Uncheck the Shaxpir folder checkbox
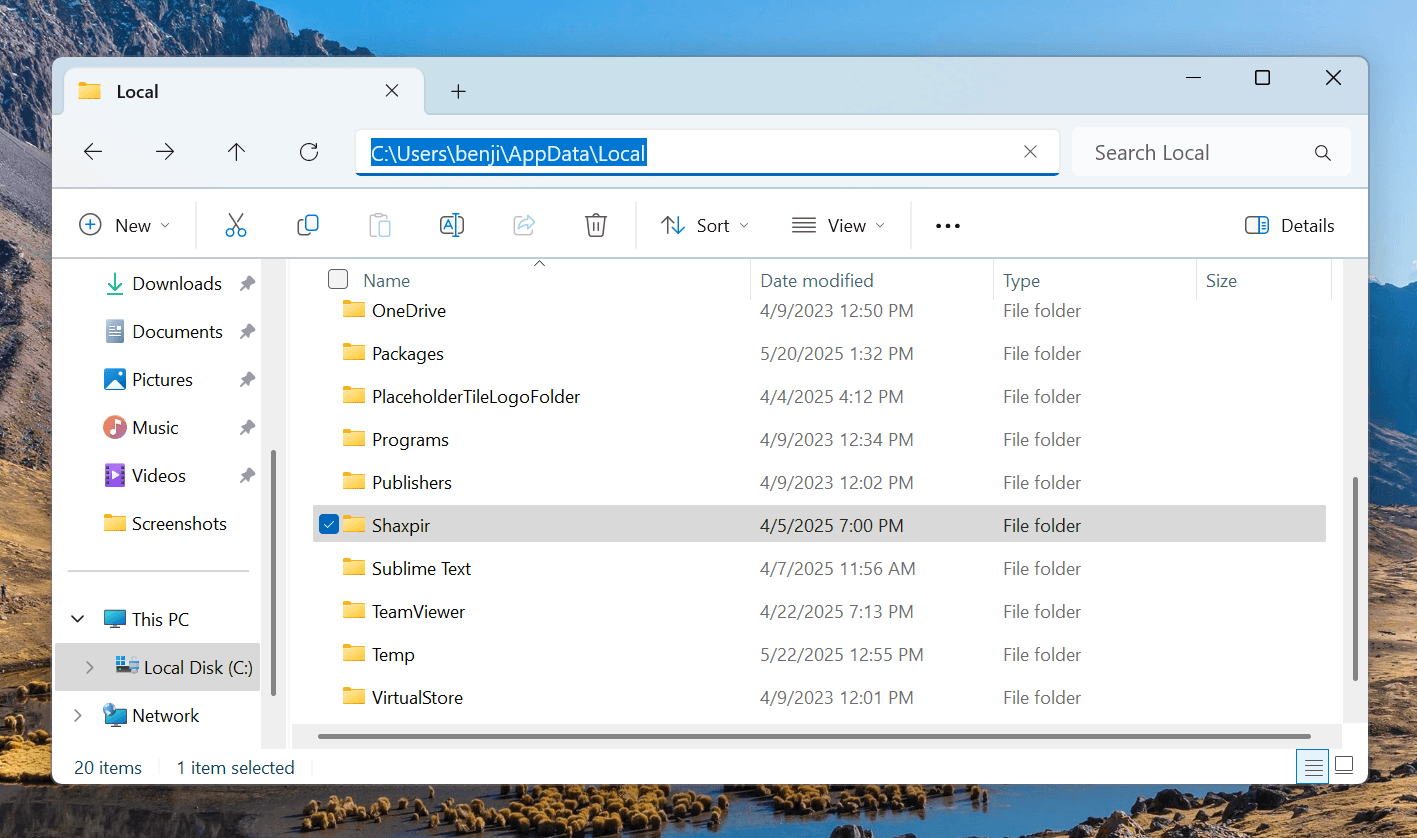 pos(329,524)
